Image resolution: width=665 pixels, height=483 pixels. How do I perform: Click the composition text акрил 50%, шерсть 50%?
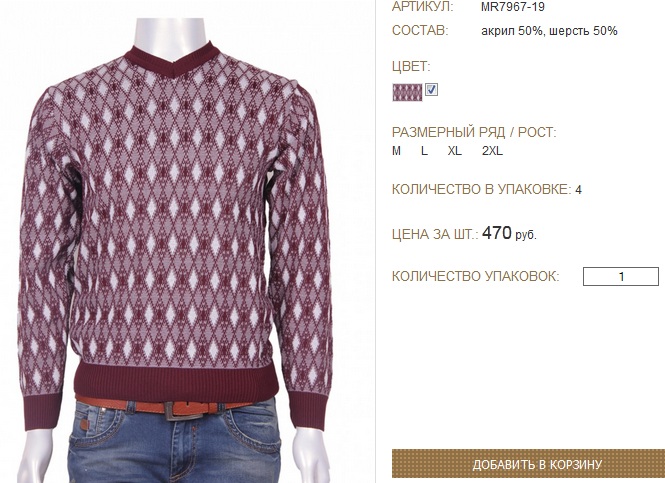pos(549,31)
